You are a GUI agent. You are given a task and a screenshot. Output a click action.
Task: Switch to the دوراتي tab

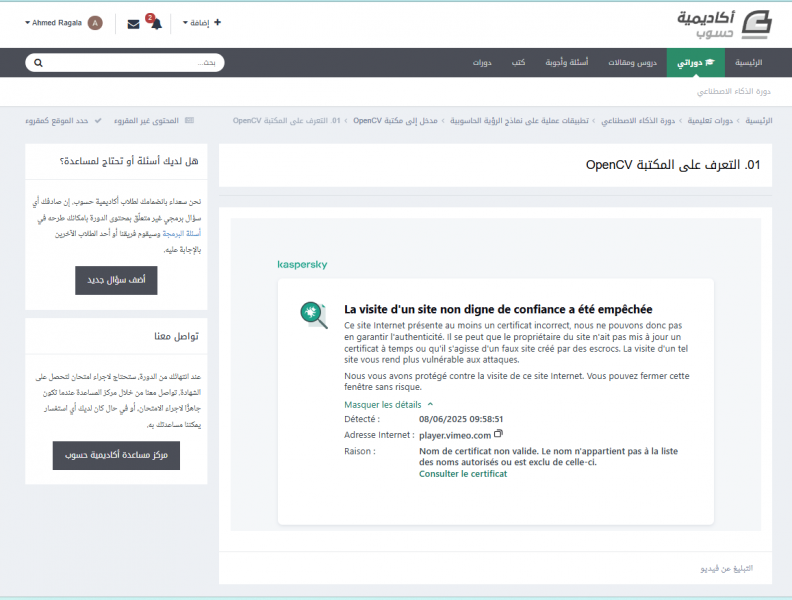coord(696,62)
